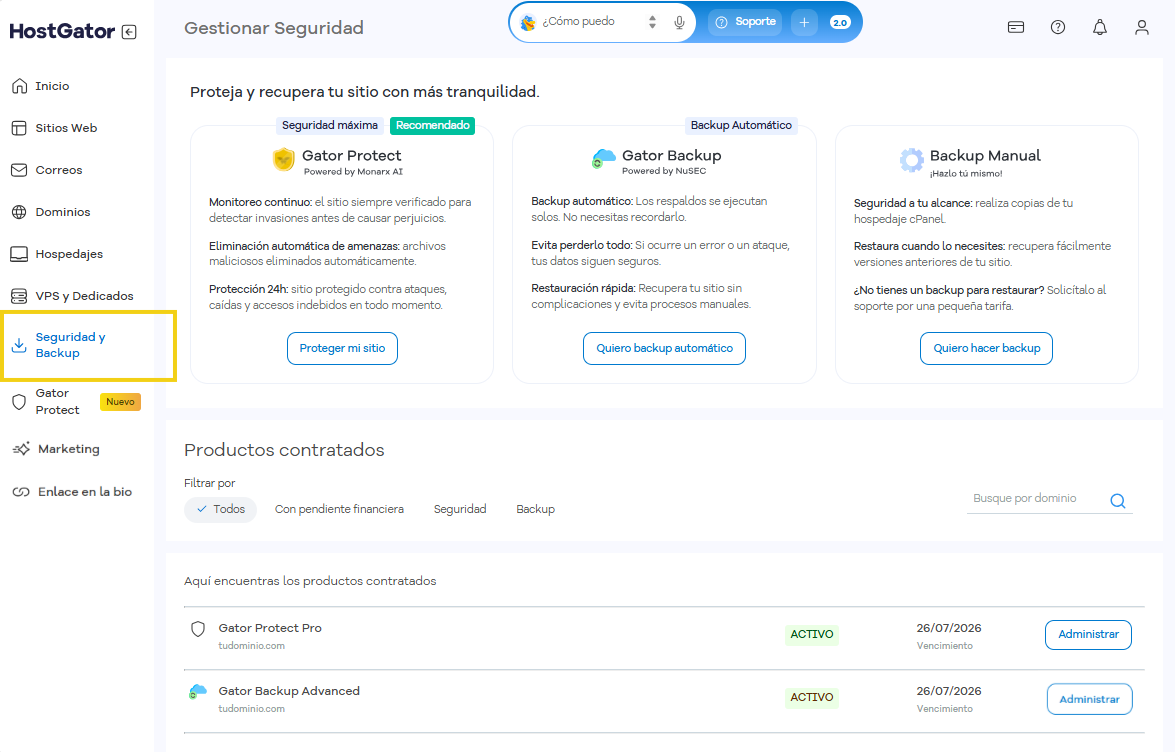Click the Marketing sparkle icon
The image size is (1175, 752).
[x=21, y=449]
